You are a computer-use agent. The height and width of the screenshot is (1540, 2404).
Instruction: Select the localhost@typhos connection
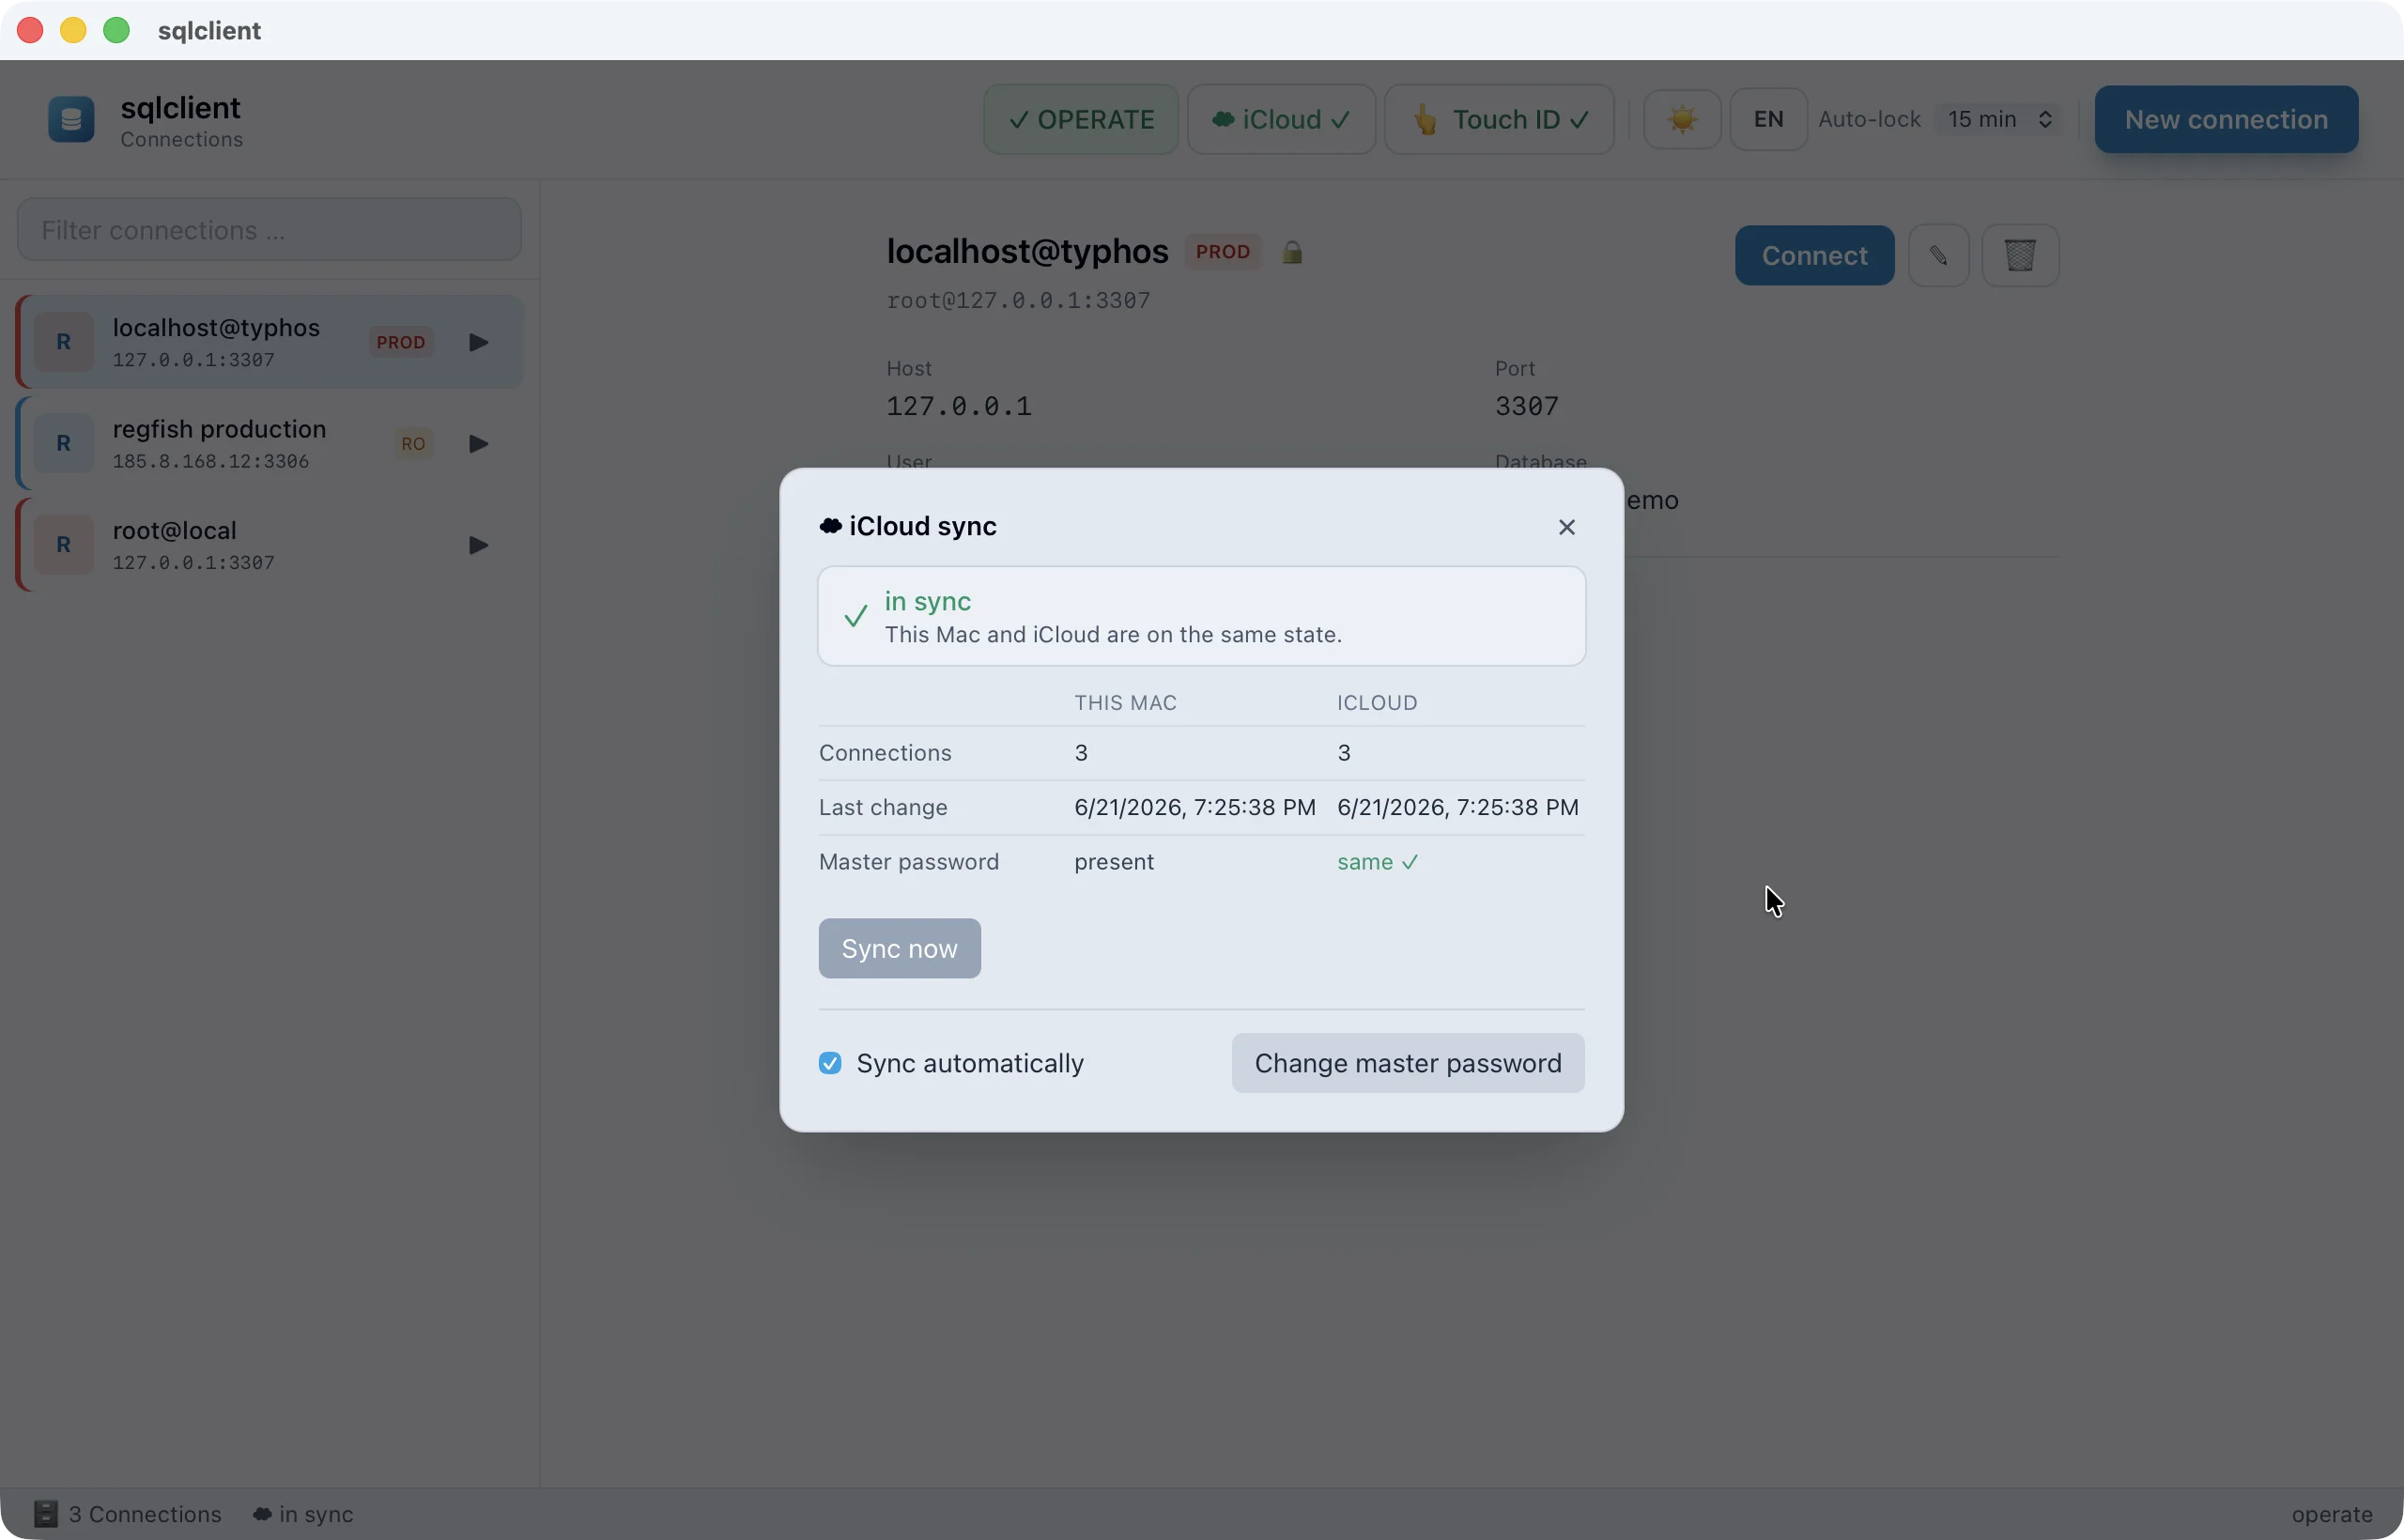269,342
